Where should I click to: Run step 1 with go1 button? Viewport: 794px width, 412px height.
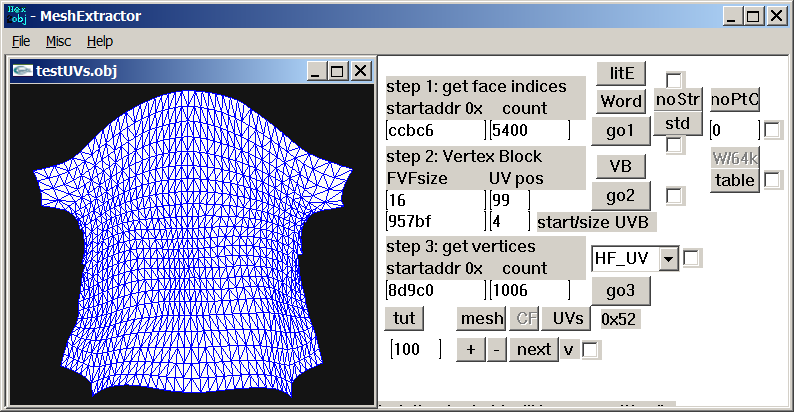click(x=621, y=130)
